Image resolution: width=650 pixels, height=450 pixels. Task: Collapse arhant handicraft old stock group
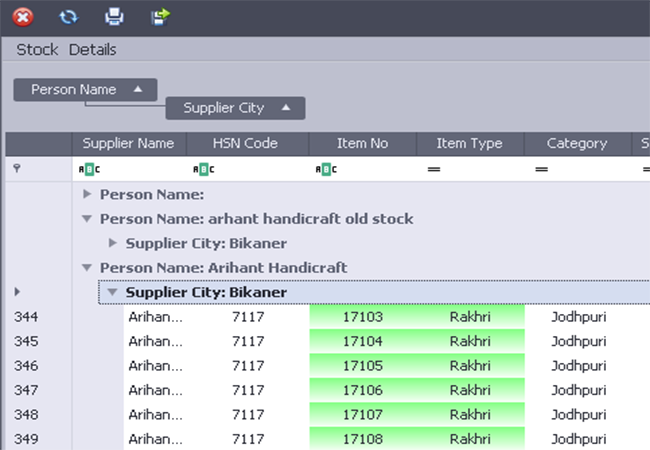coord(87,218)
